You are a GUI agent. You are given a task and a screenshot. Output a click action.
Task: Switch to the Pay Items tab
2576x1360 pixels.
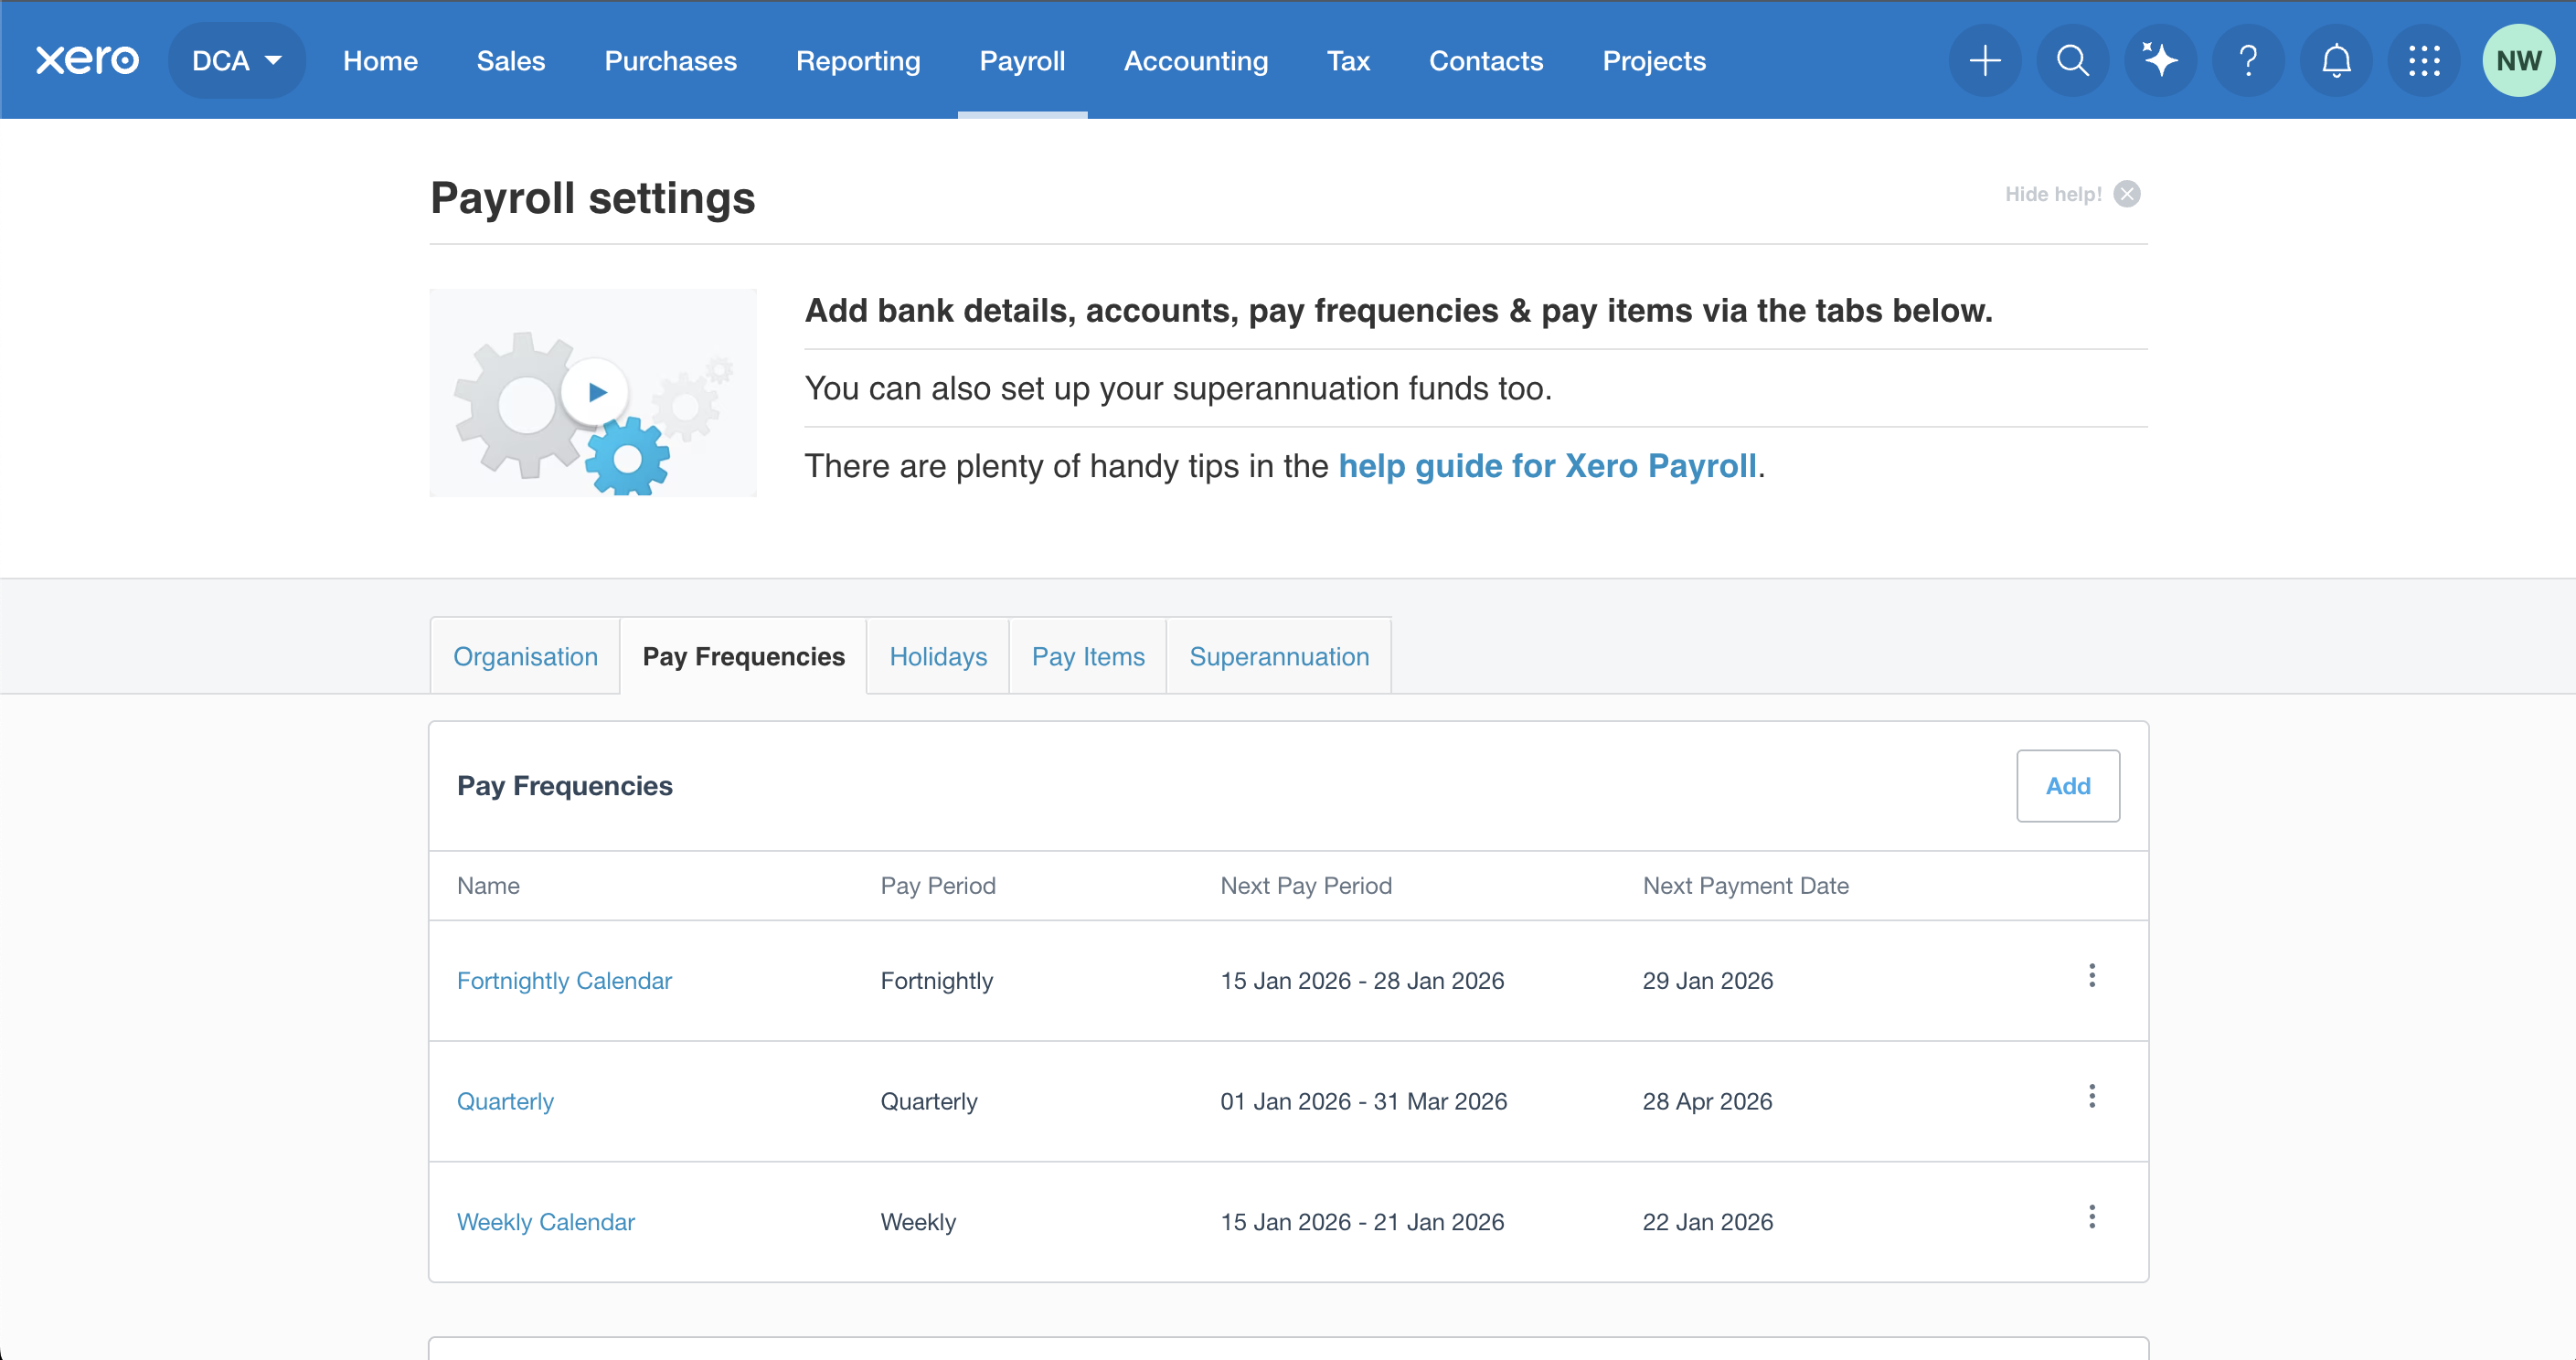click(1088, 656)
